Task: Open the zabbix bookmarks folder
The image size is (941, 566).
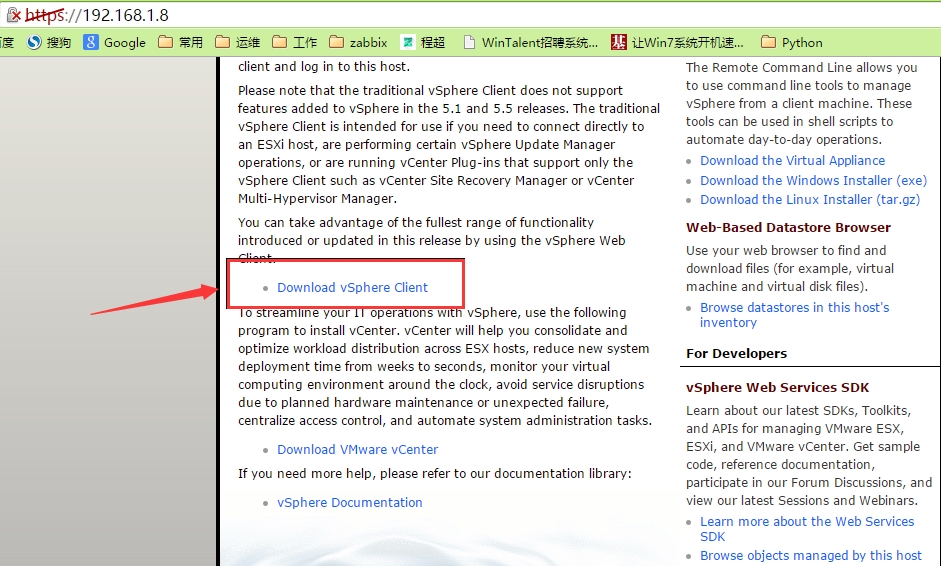Action: pyautogui.click(x=358, y=43)
